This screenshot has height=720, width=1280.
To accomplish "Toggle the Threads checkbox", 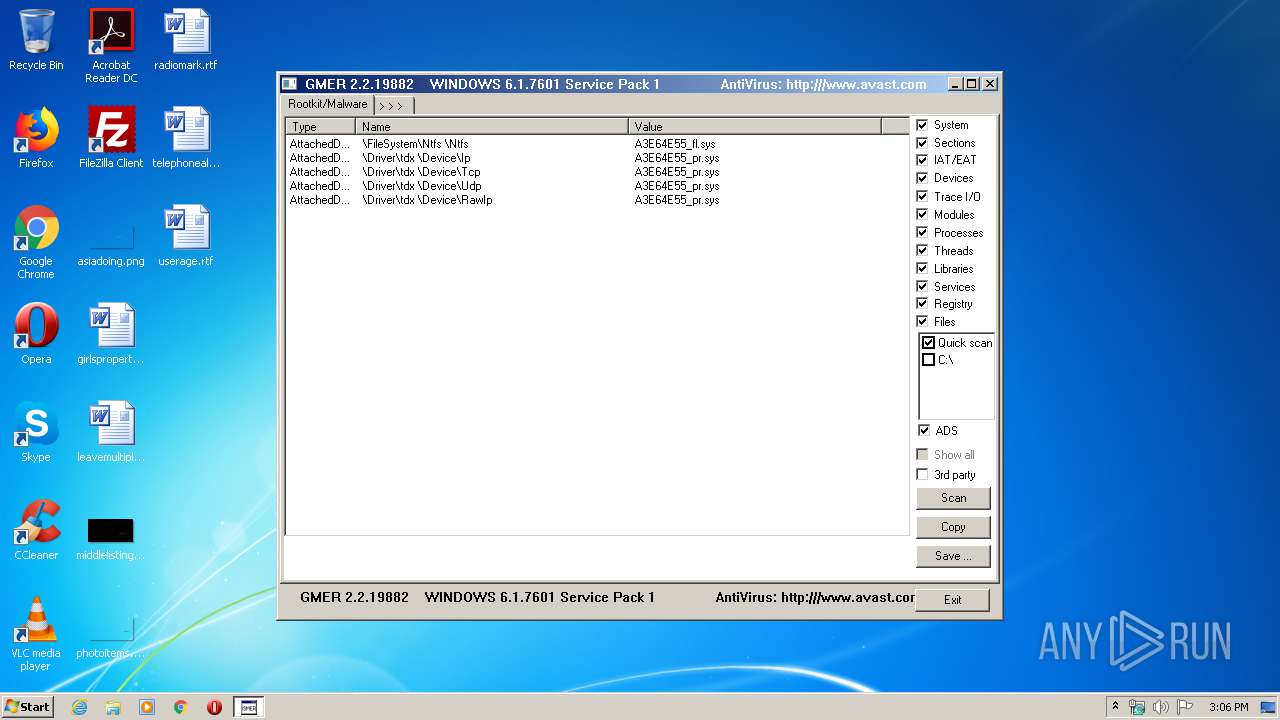I will (922, 251).
